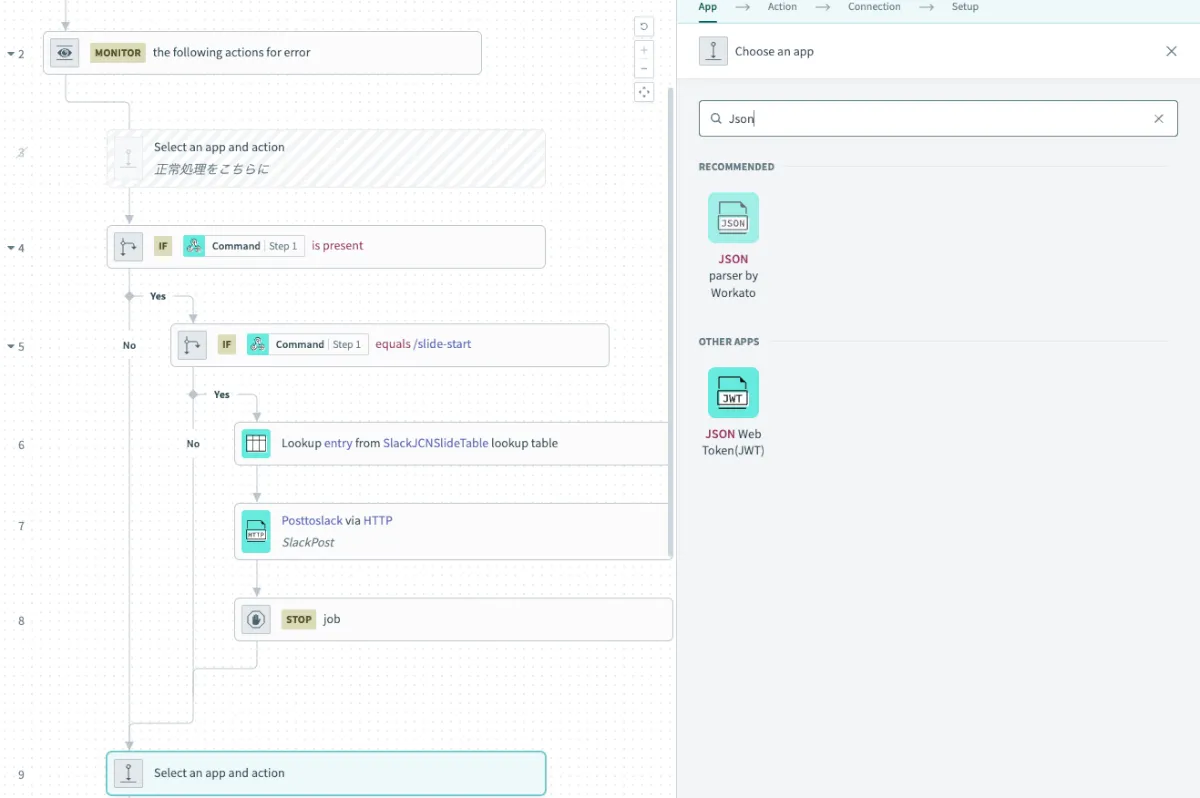
Task: Click the lookup table icon in step 6
Action: (256, 443)
